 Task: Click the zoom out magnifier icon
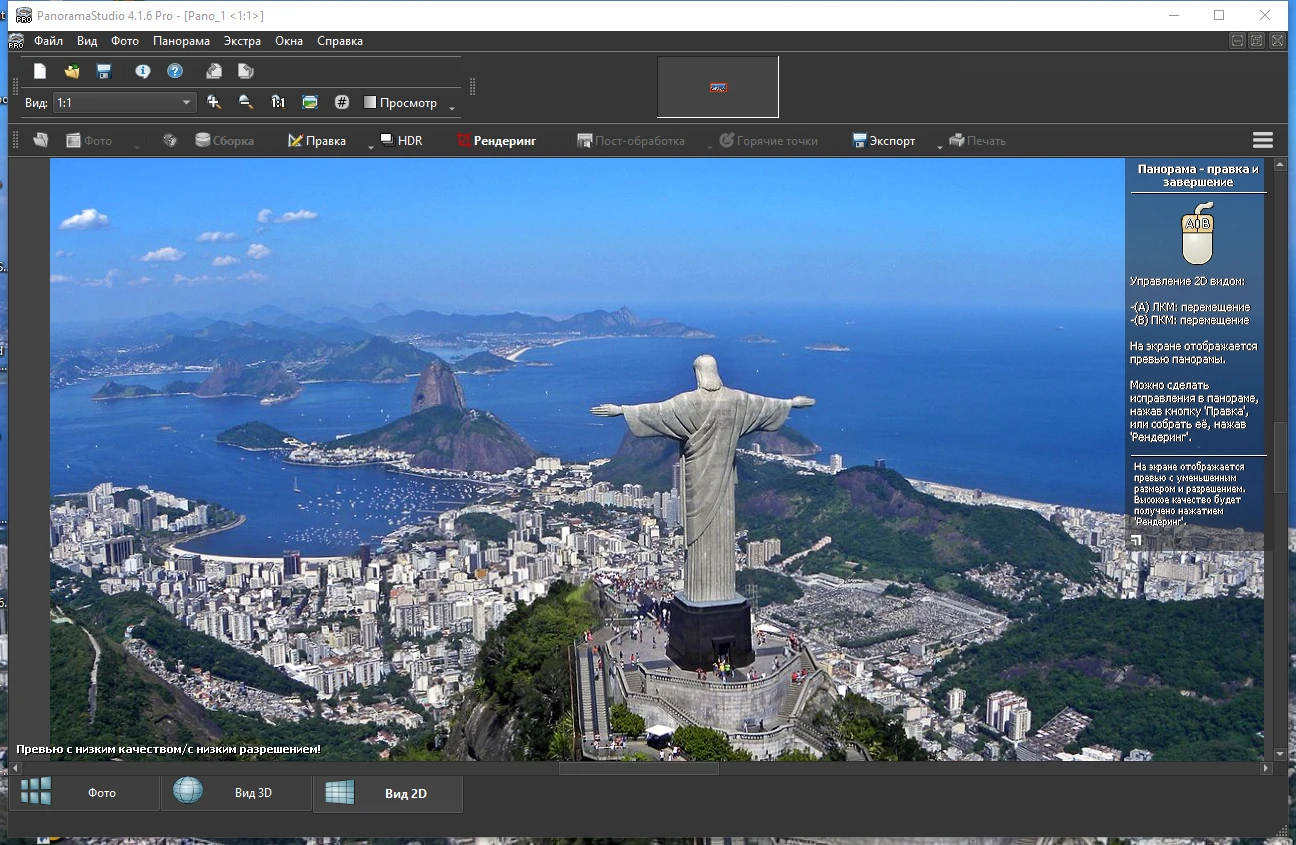coord(246,102)
